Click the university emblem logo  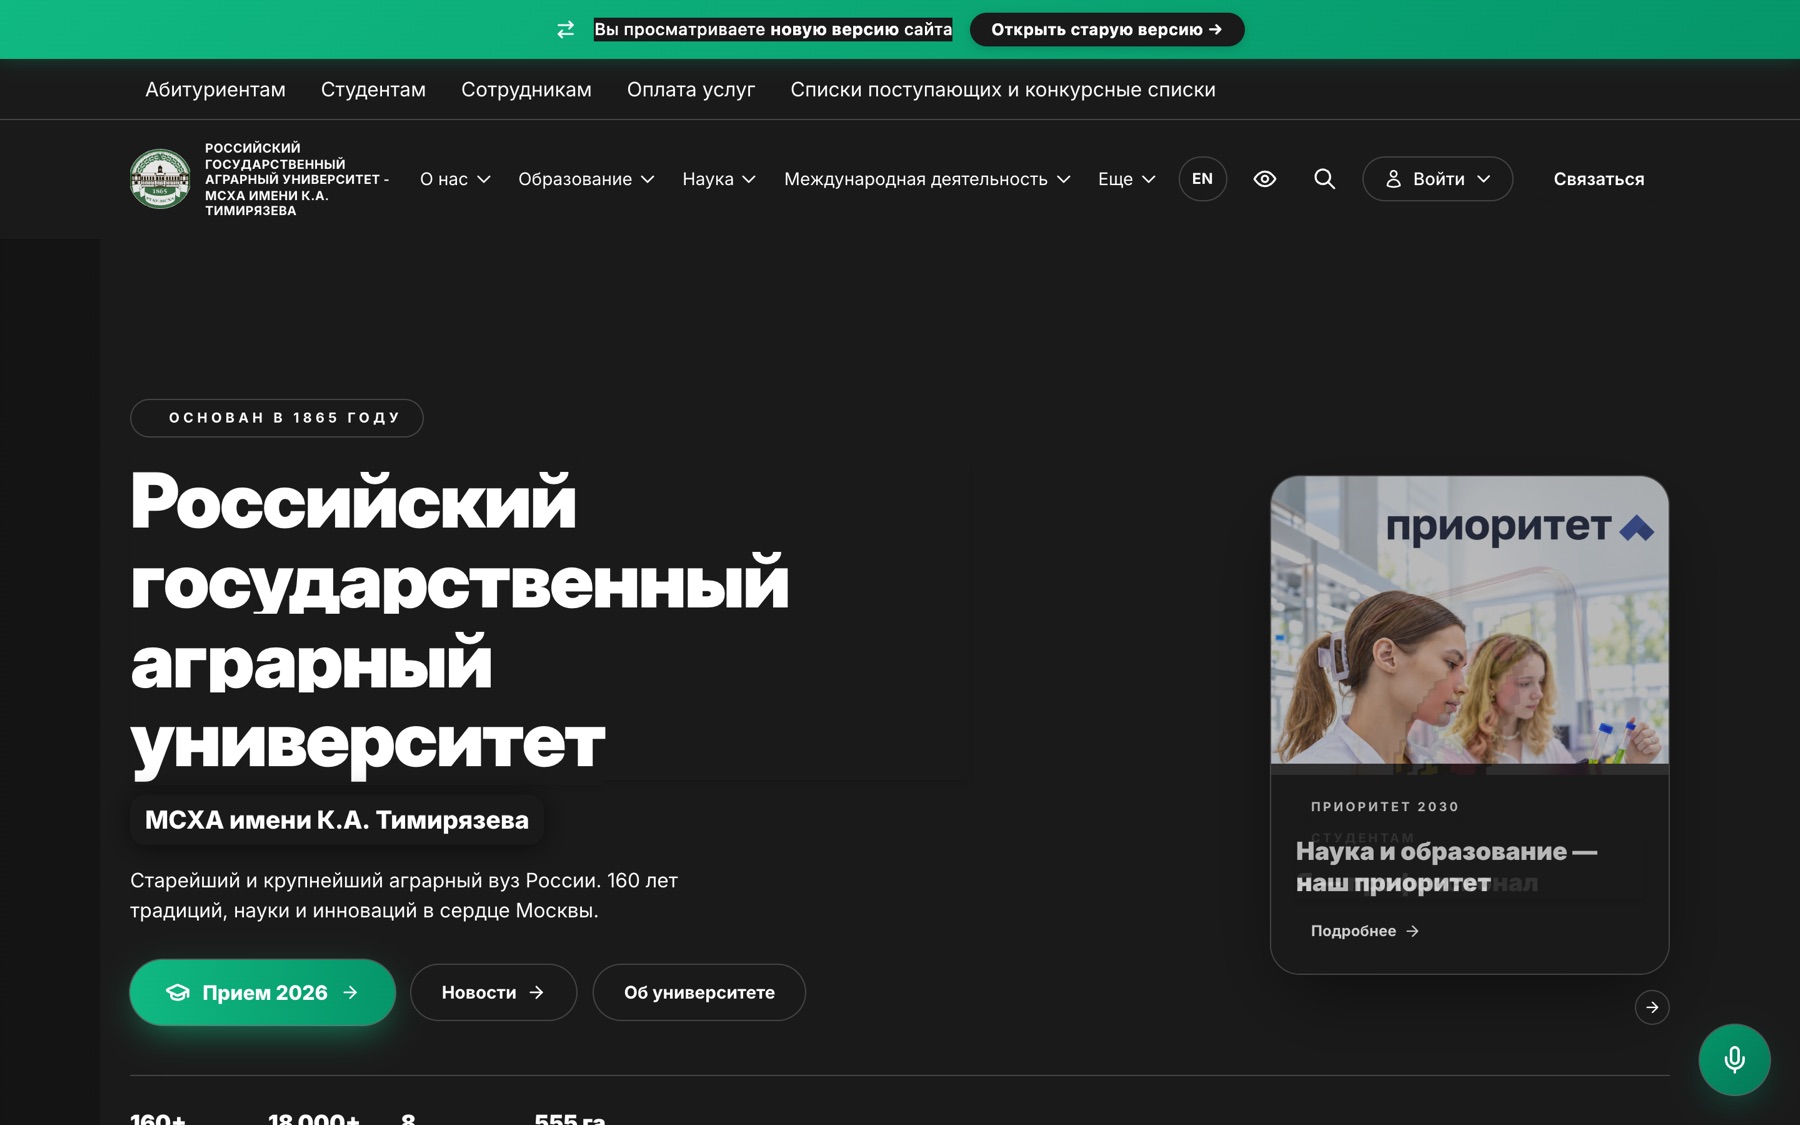coord(160,179)
